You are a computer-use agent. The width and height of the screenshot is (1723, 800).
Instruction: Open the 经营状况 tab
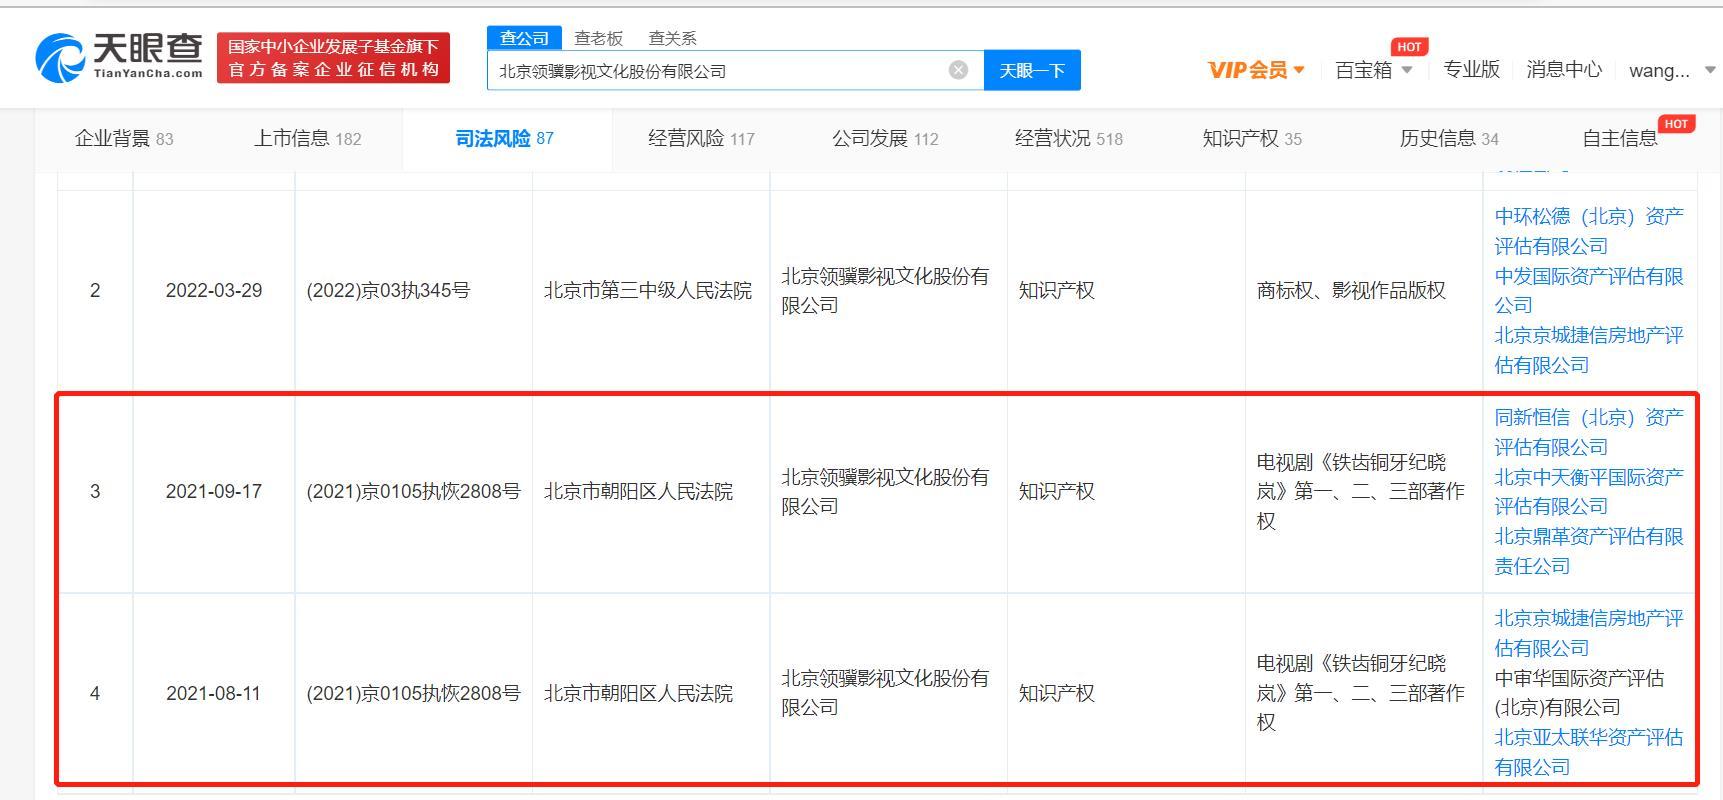(1068, 139)
